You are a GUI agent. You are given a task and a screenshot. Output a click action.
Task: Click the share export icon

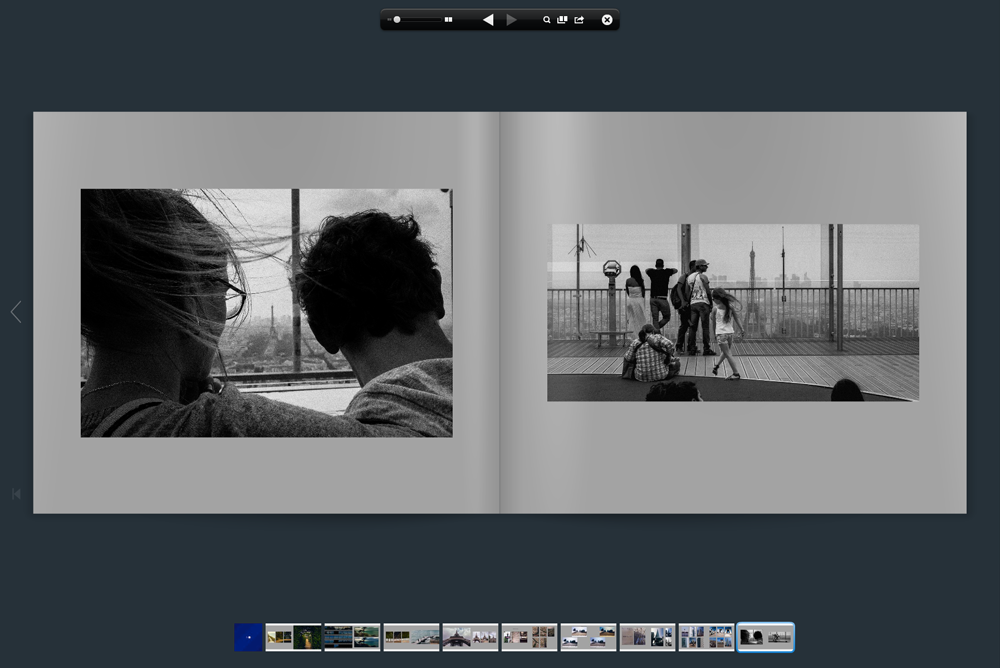pos(579,20)
